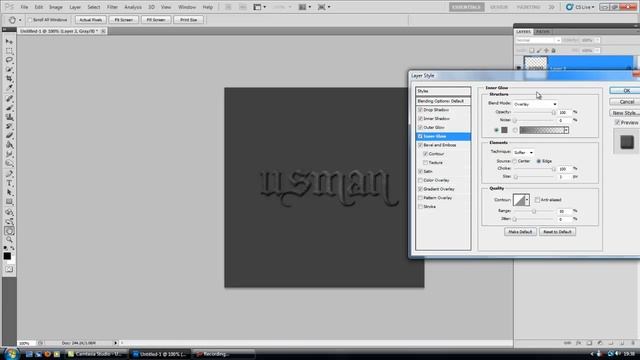Toggle the Inner Shadow checkbox
The width and height of the screenshot is (640, 360).
(x=420, y=118)
